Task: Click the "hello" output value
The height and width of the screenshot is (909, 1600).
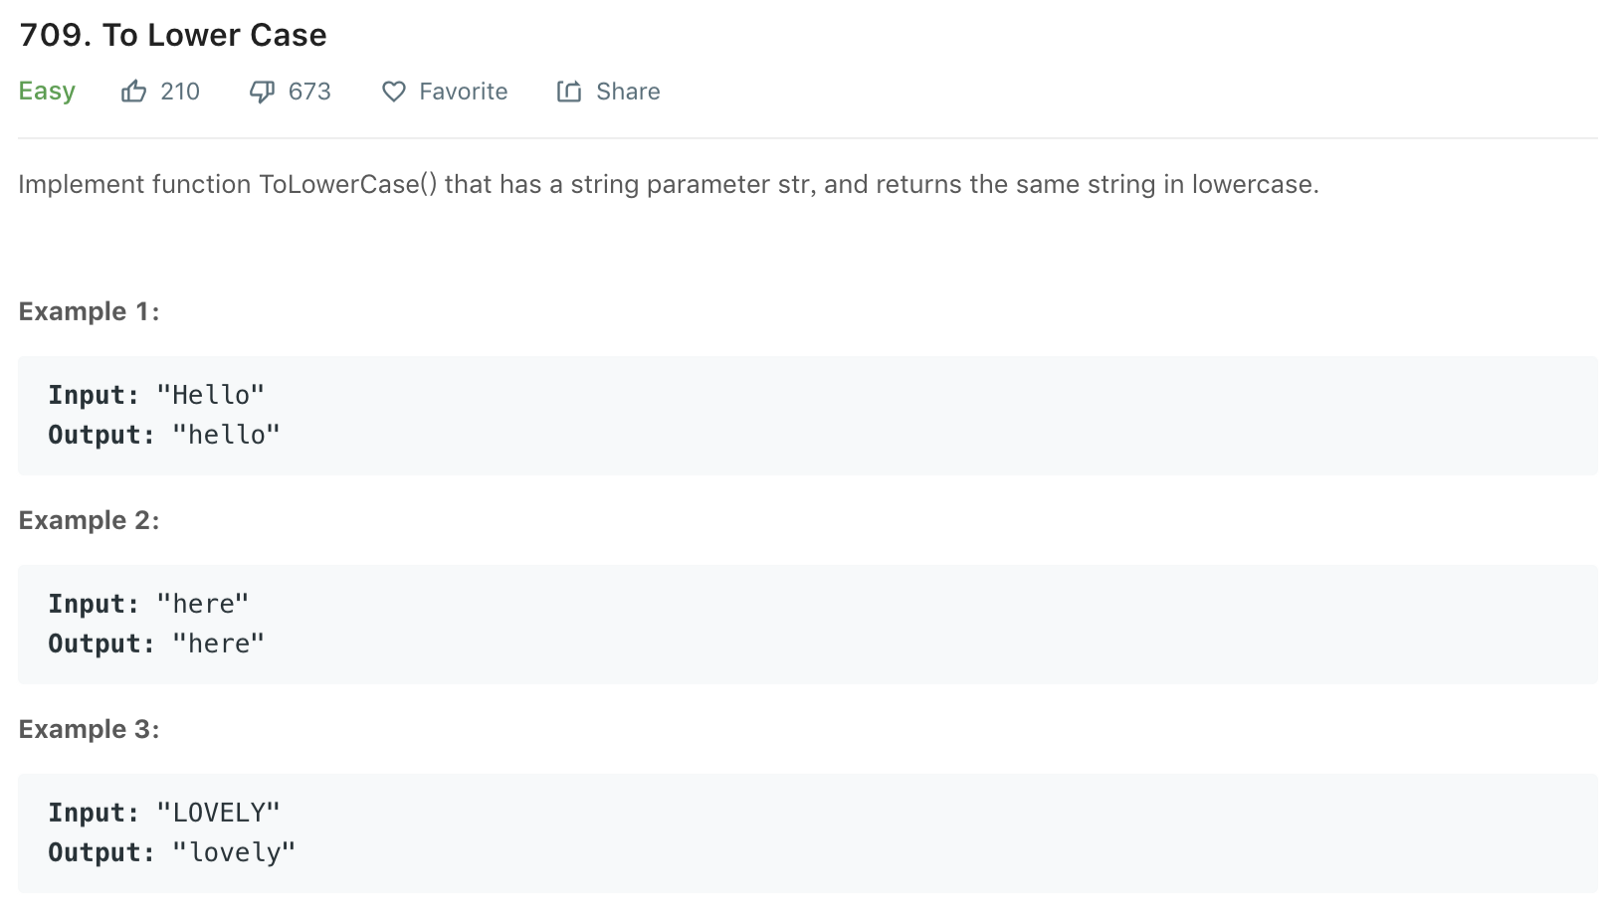Action: click(x=226, y=435)
